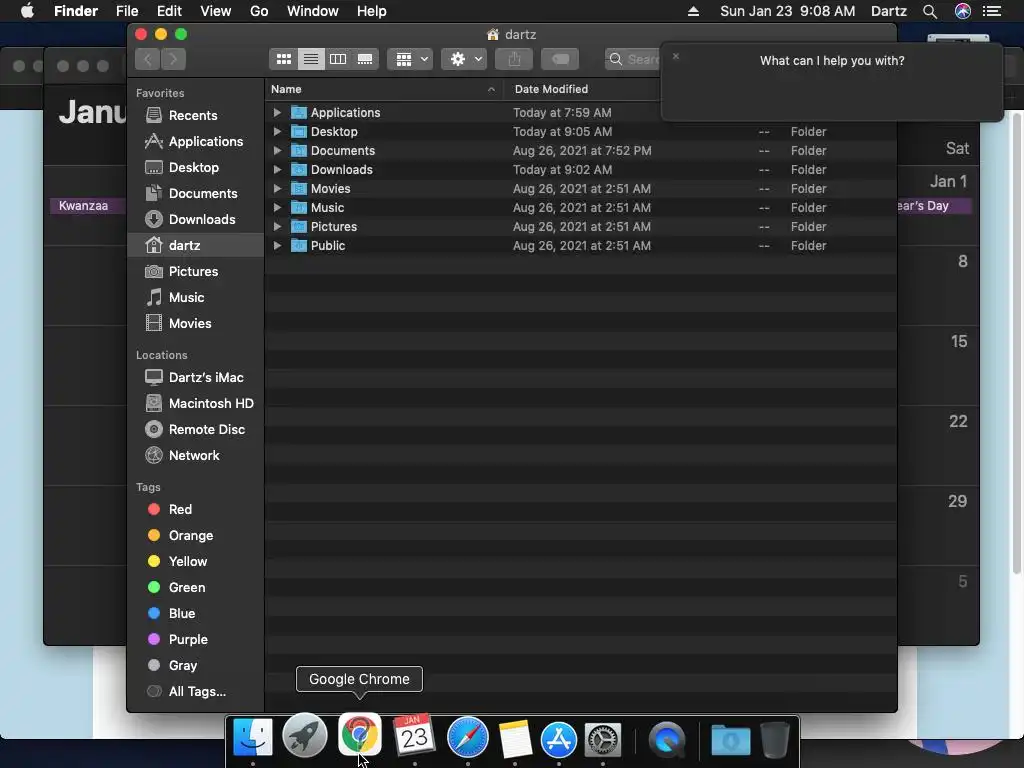Expand the Public folder row
This screenshot has width=1024, height=768.
click(x=277, y=246)
